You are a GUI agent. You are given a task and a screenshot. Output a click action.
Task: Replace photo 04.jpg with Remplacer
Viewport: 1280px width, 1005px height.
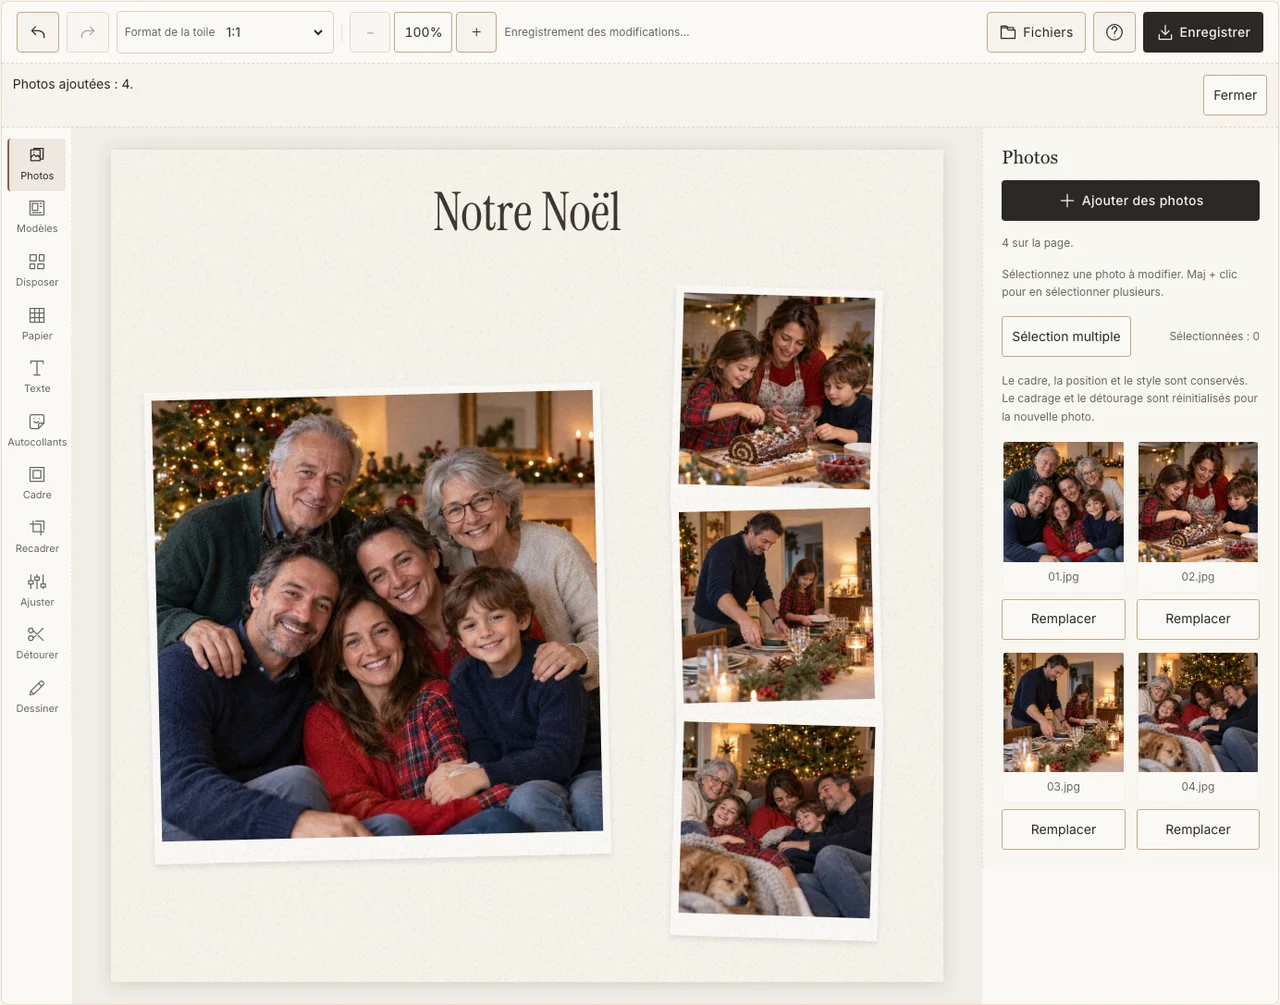1198,829
